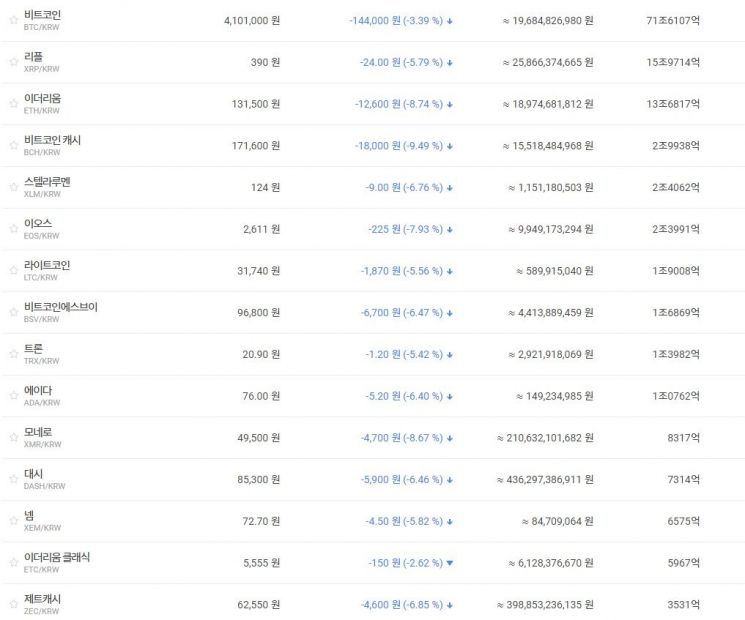
Task: Click the 넴 coin name
Action: pyautogui.click(x=29, y=515)
